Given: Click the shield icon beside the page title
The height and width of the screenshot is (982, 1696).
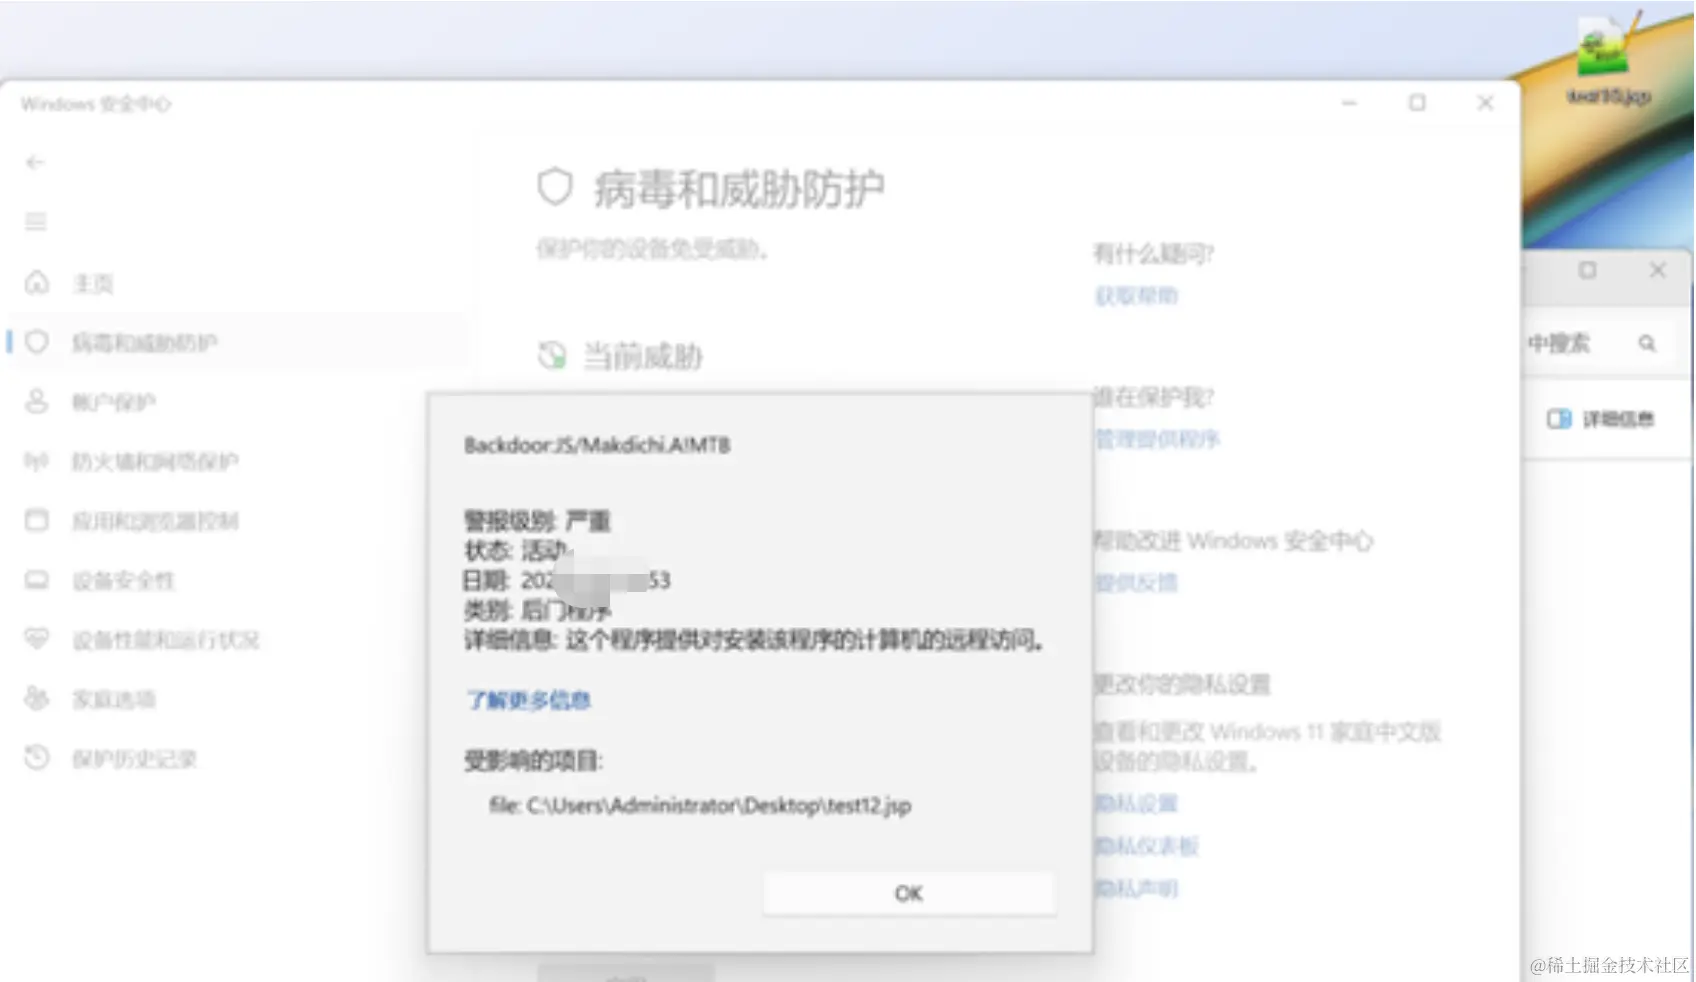Looking at the screenshot, I should [x=555, y=187].
